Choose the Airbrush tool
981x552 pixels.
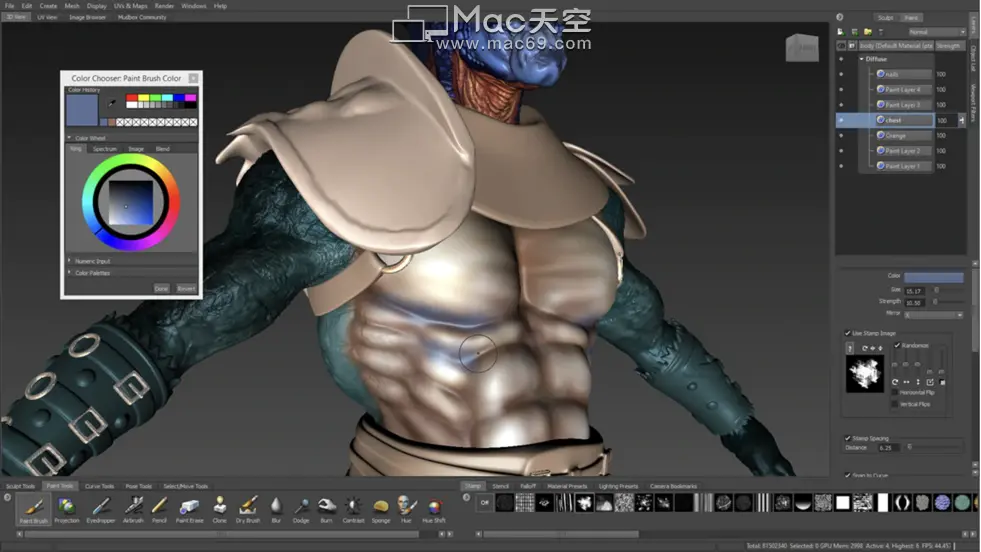[x=133, y=509]
